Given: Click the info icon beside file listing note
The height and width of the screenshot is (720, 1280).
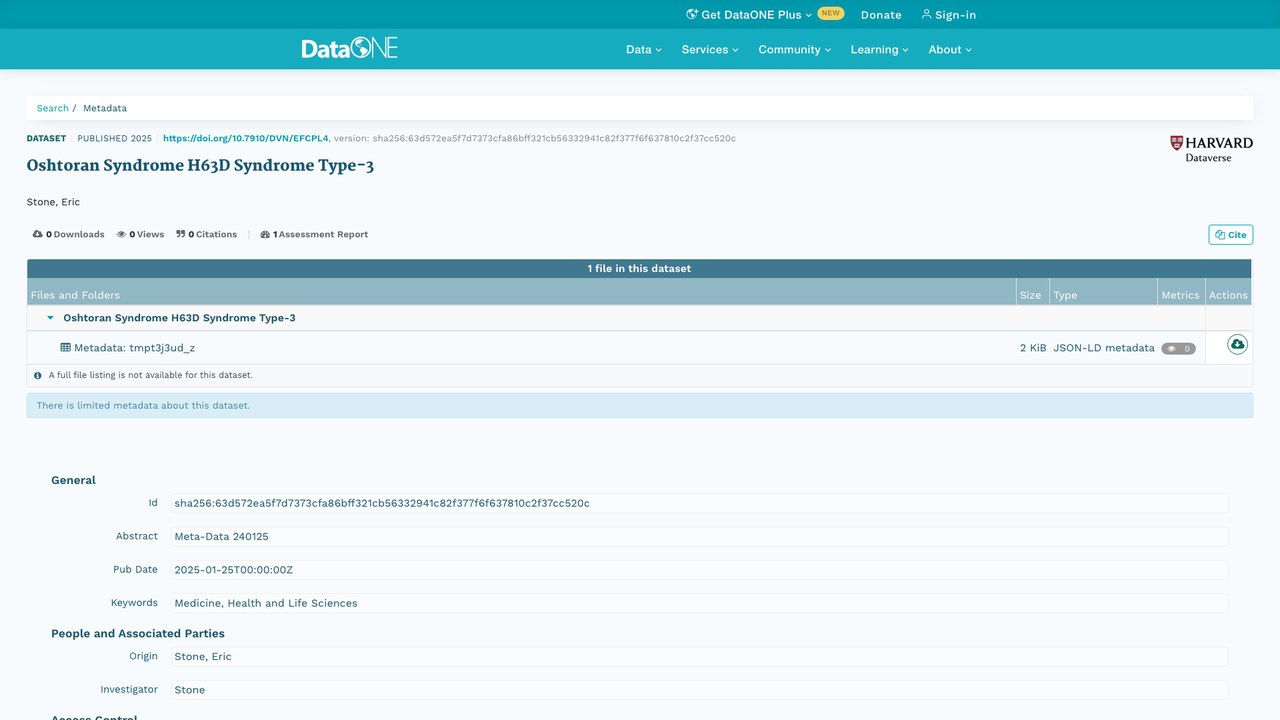Looking at the screenshot, I should coord(38,376).
